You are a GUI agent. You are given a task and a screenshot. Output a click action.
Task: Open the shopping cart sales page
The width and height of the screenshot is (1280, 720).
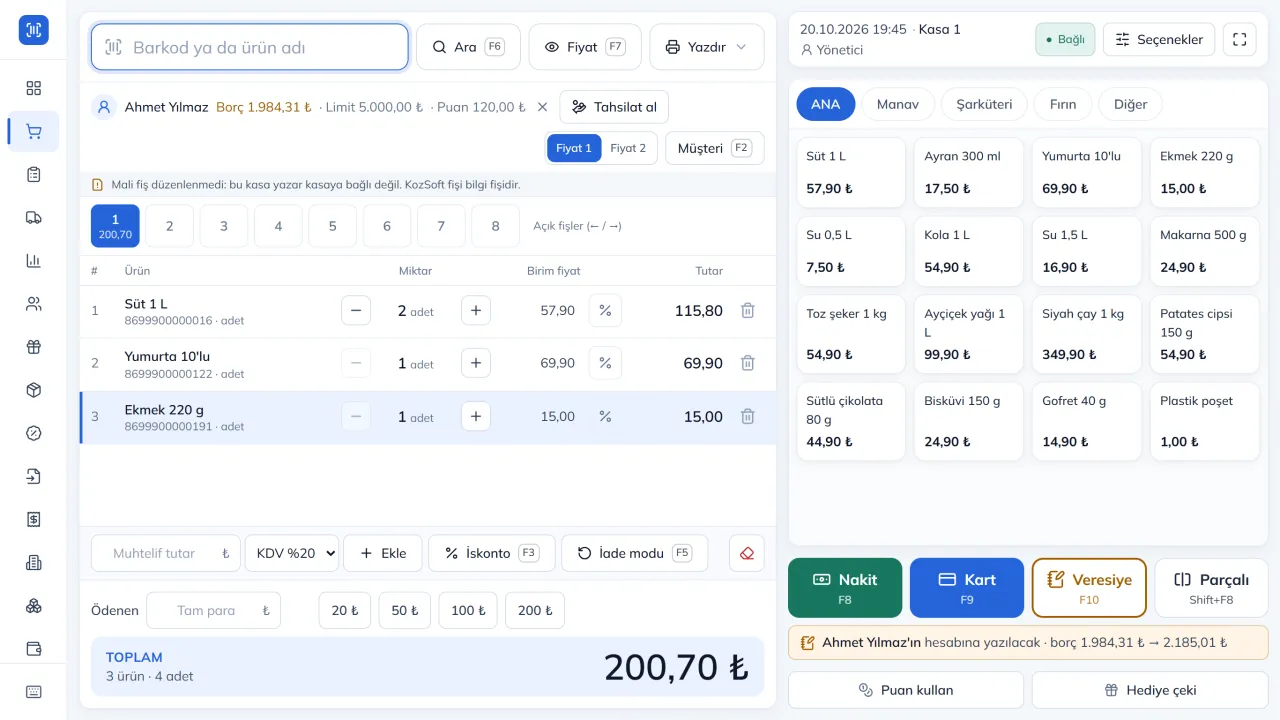point(34,131)
